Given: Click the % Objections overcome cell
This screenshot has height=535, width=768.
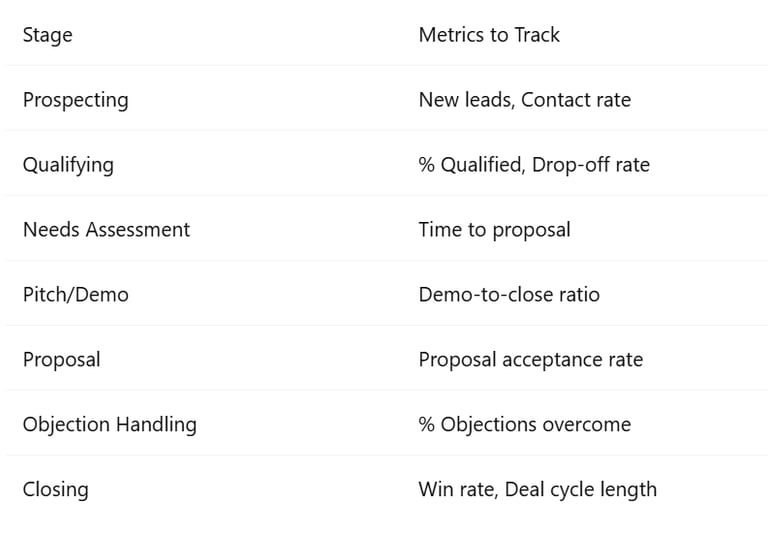Looking at the screenshot, I should [525, 425].
